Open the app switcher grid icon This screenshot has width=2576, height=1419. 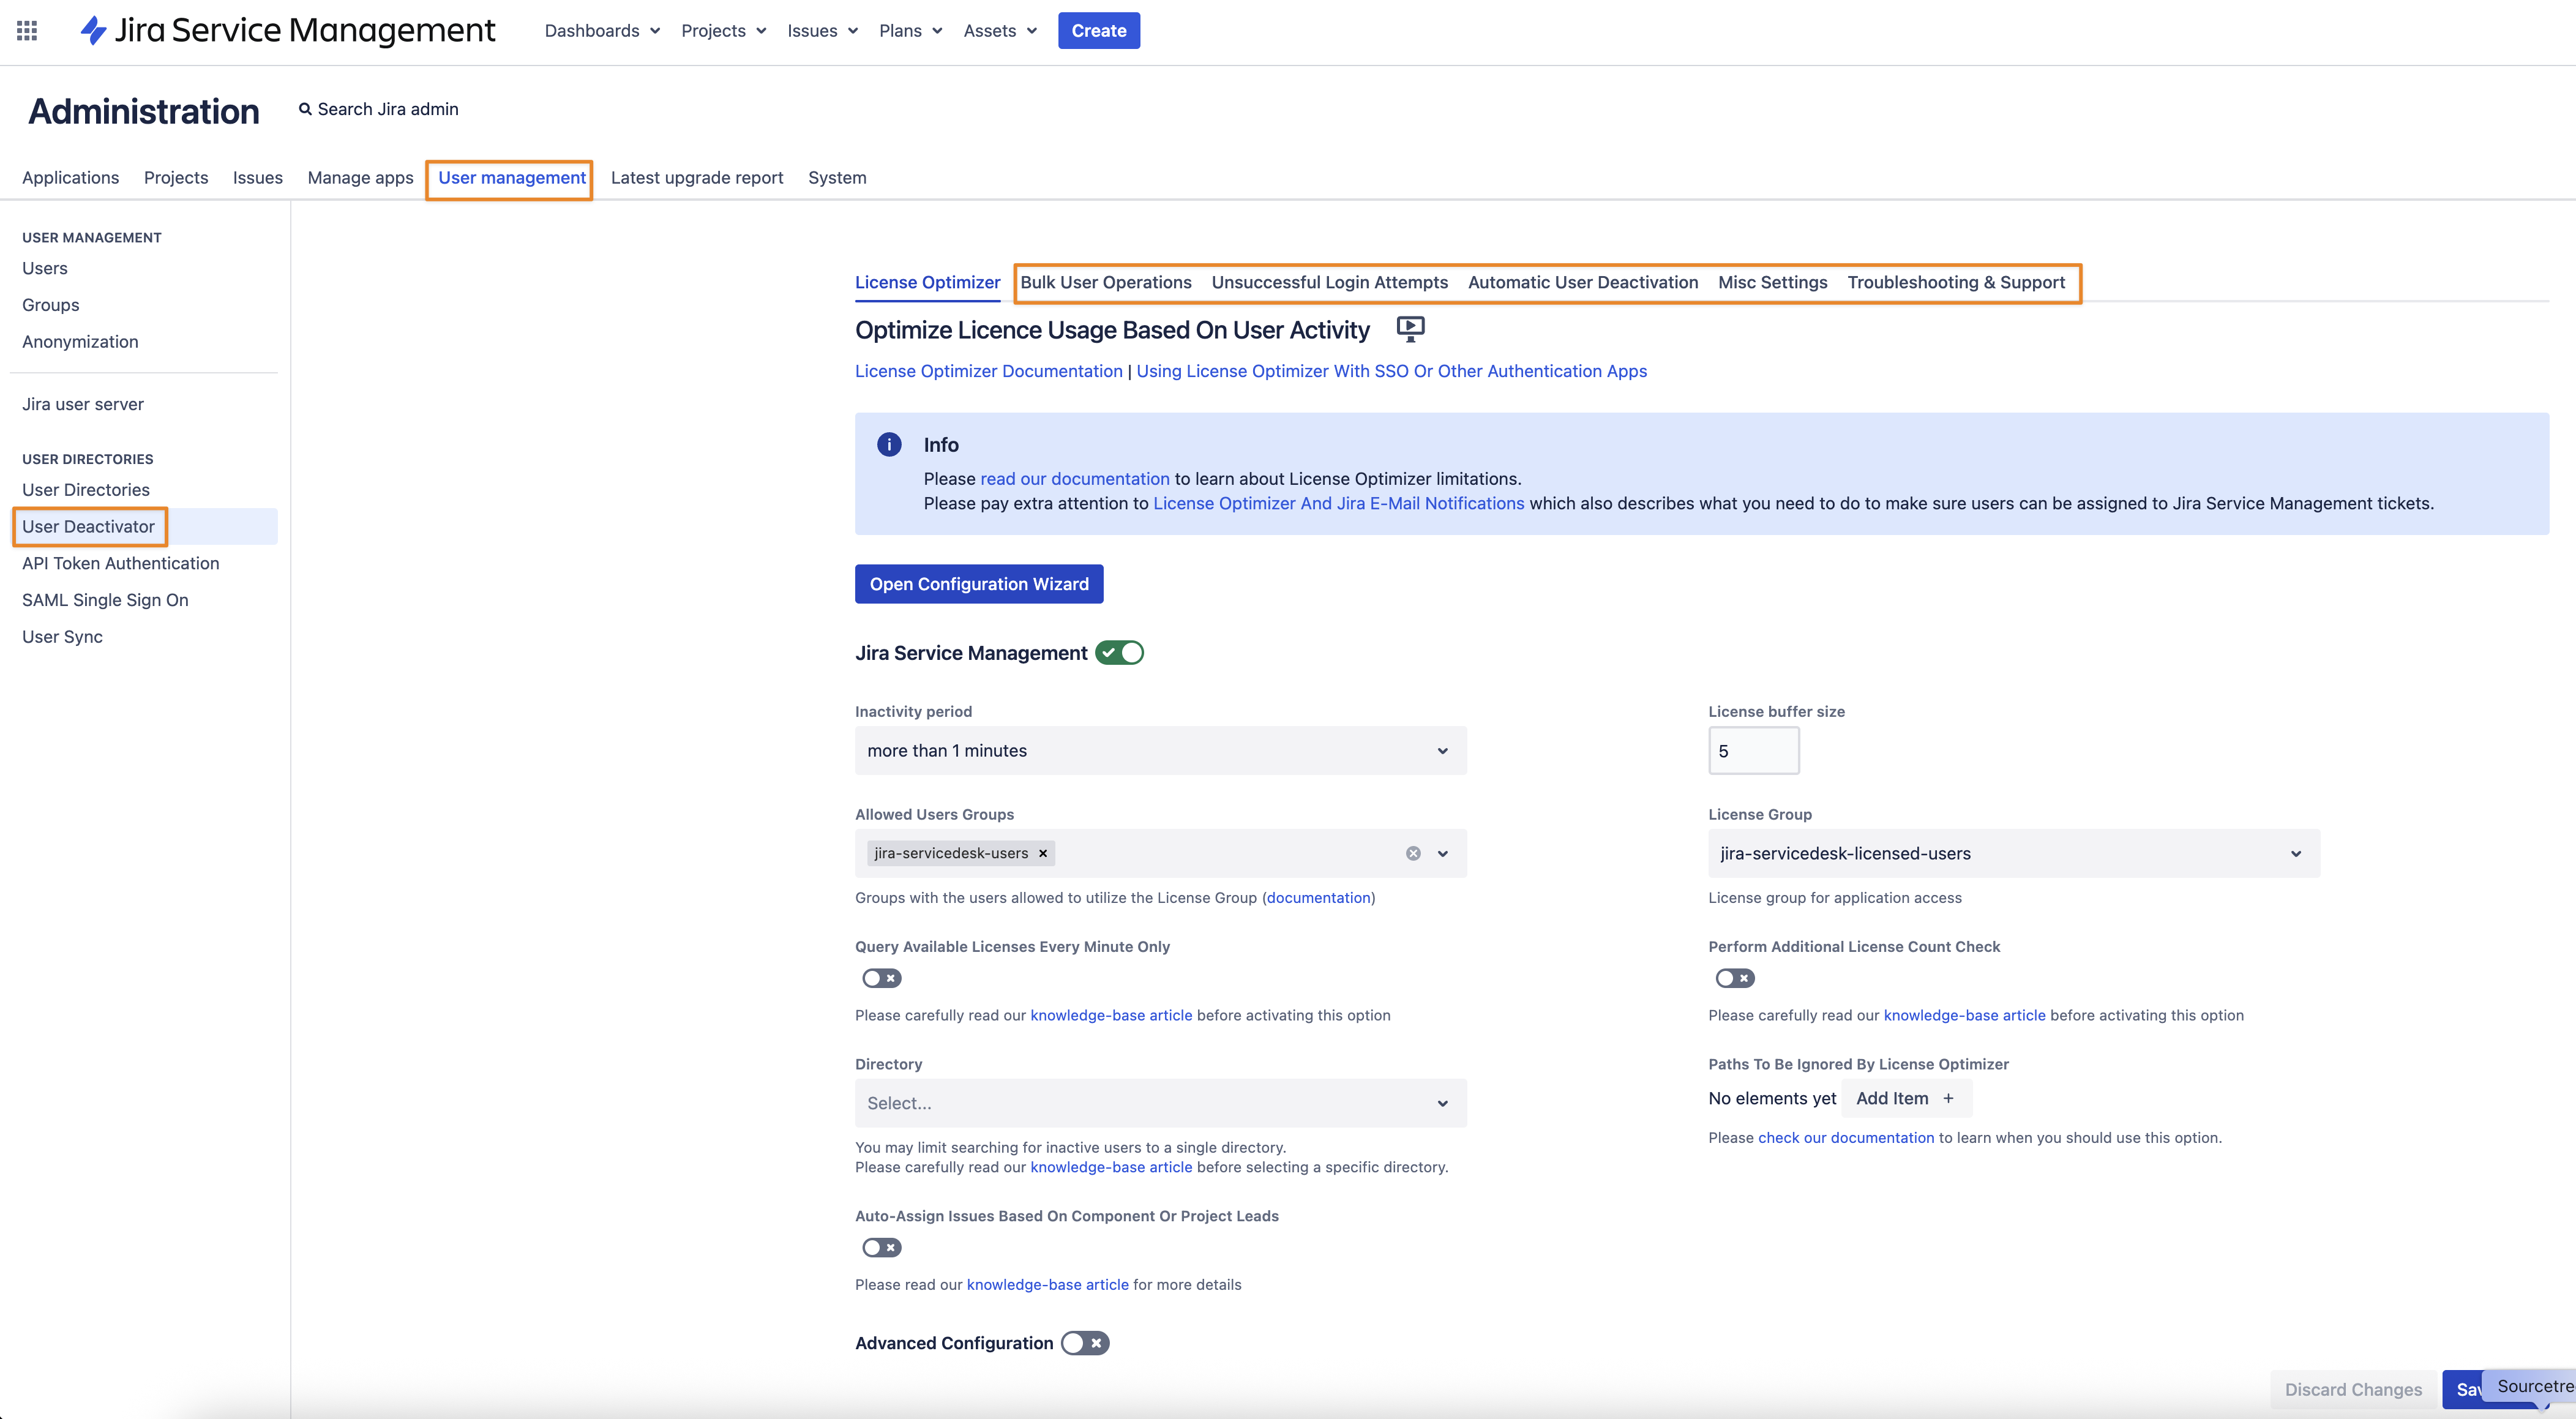[x=27, y=31]
